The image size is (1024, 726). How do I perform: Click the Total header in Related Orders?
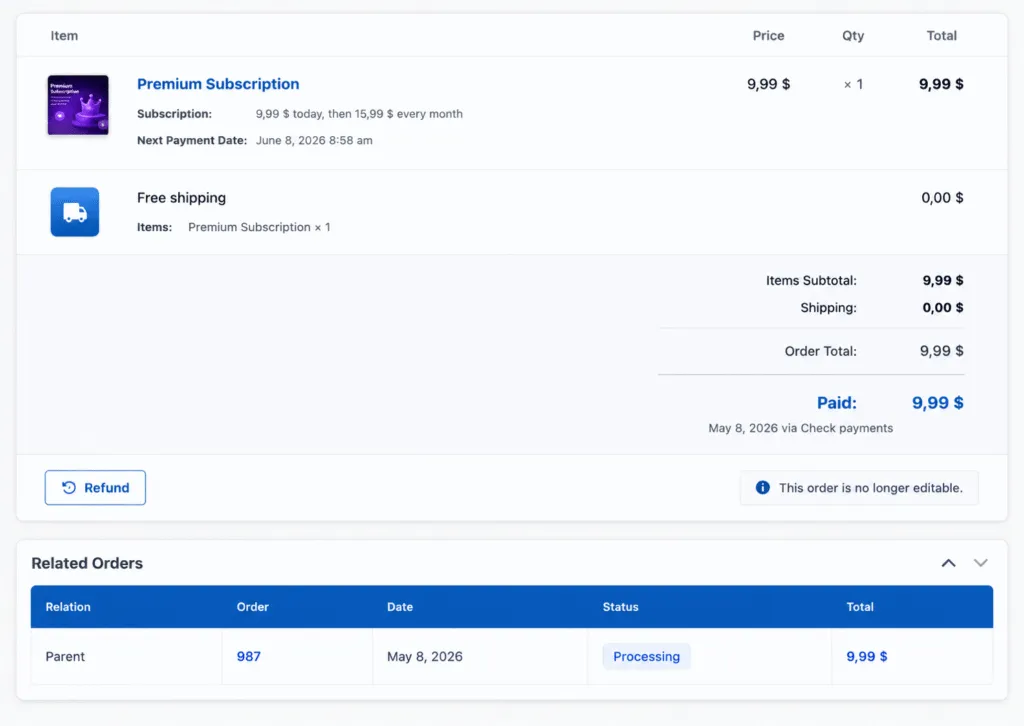click(860, 607)
